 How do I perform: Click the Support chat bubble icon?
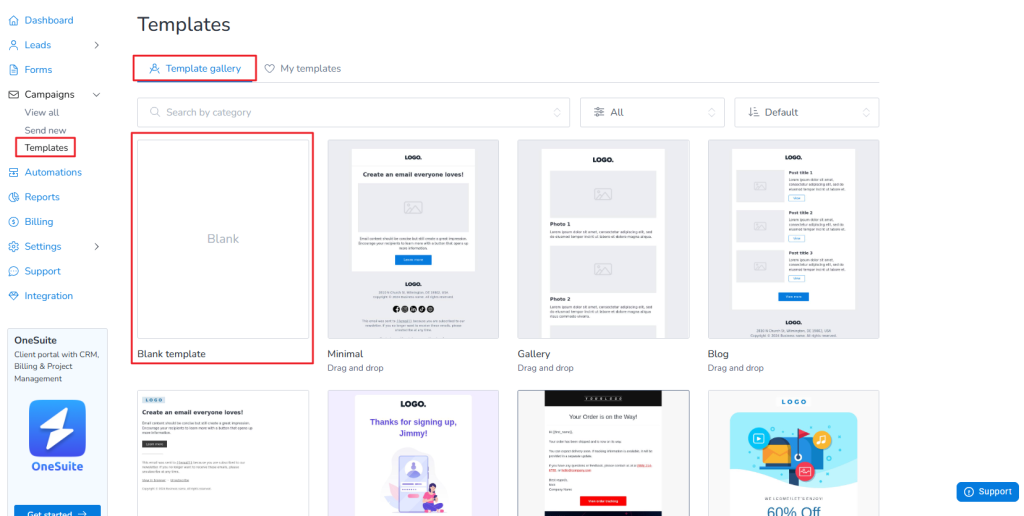point(13,271)
